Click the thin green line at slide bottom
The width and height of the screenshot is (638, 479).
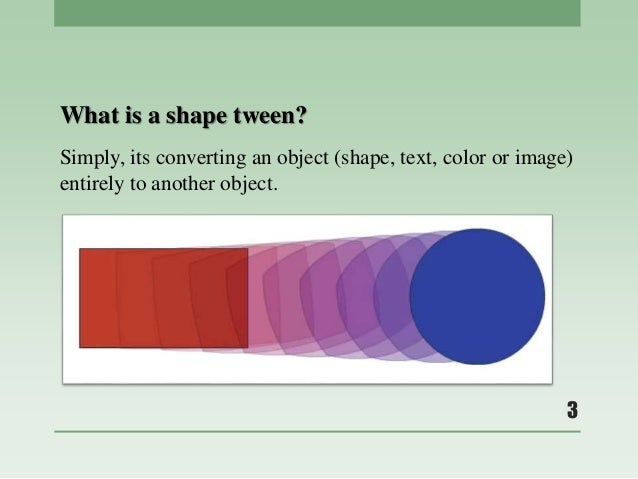tap(317, 432)
